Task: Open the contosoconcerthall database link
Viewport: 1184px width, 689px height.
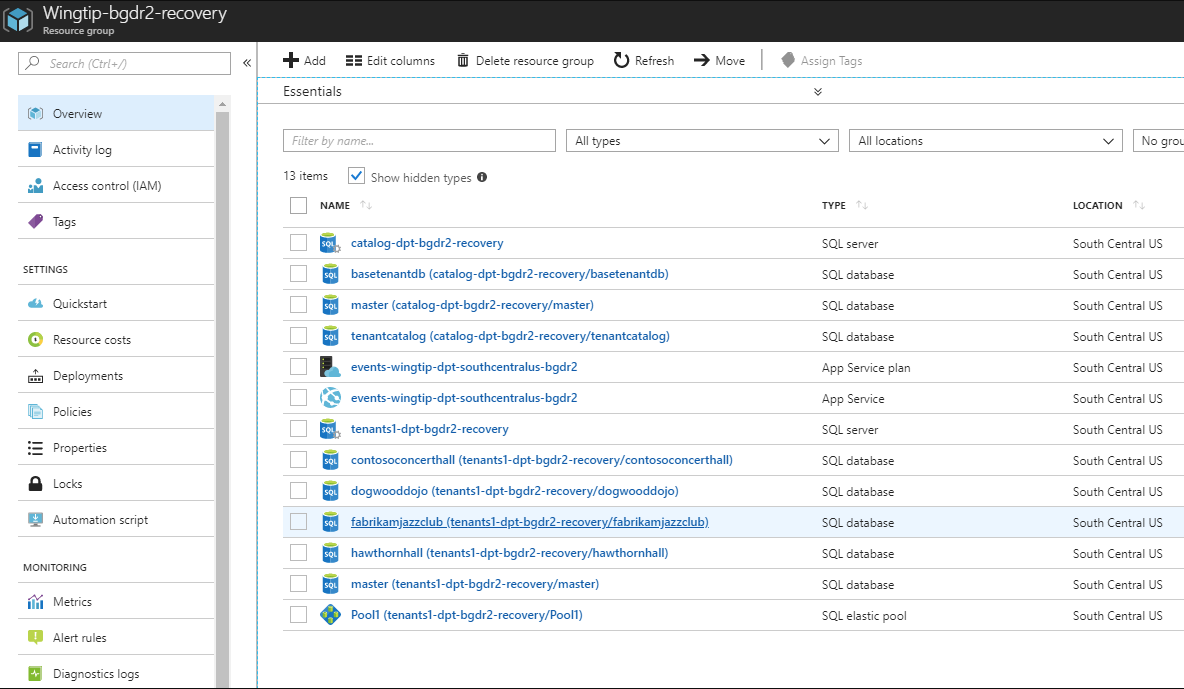Action: 541,460
